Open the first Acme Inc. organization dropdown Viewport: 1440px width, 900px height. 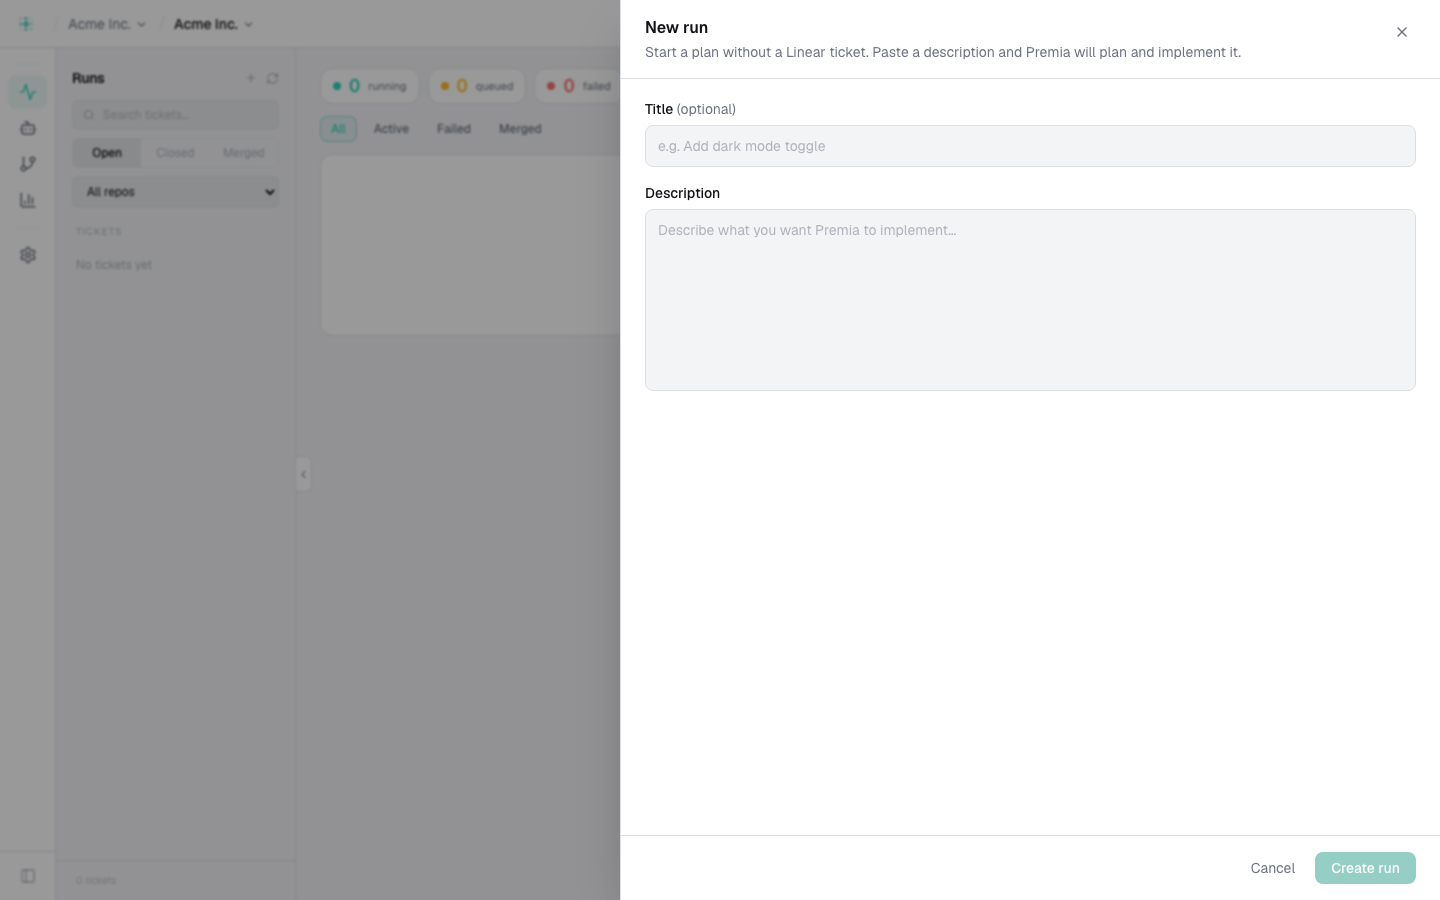pos(107,24)
